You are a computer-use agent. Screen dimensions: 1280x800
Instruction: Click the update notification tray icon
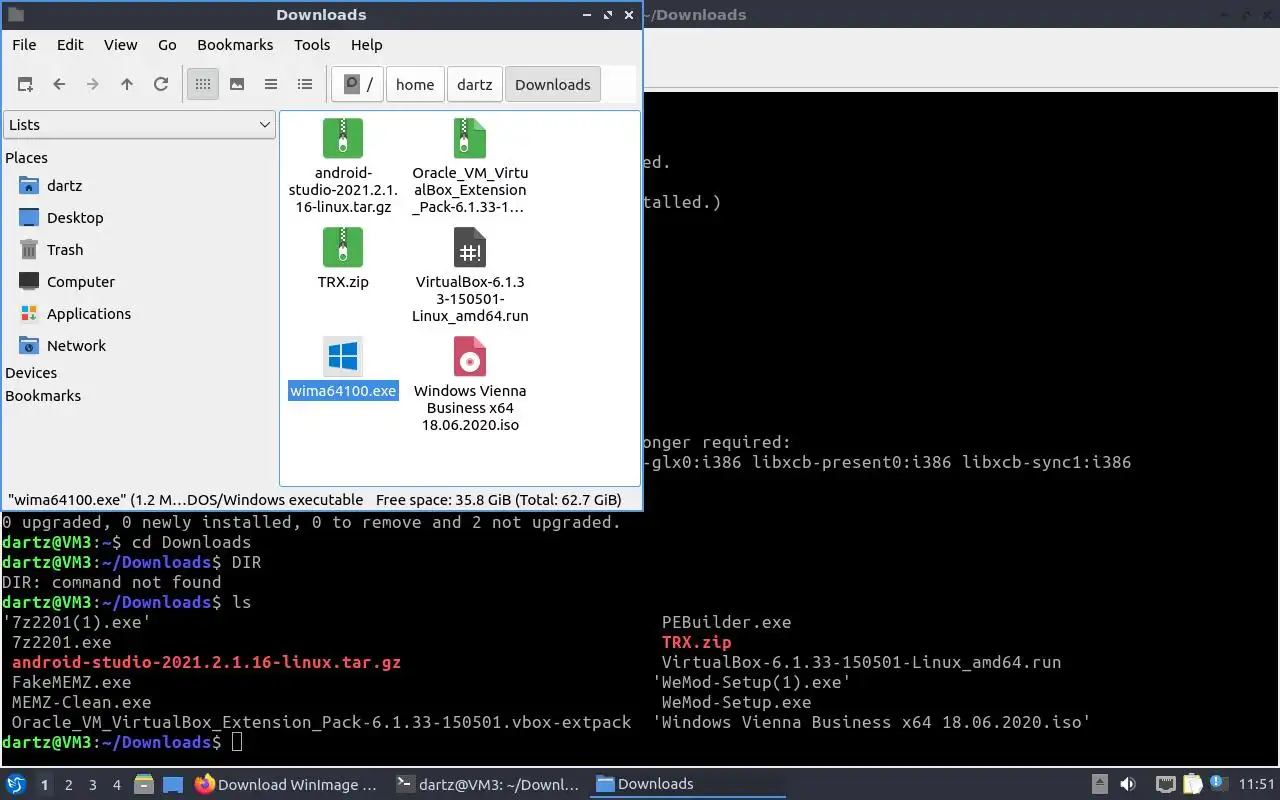coord(1218,784)
